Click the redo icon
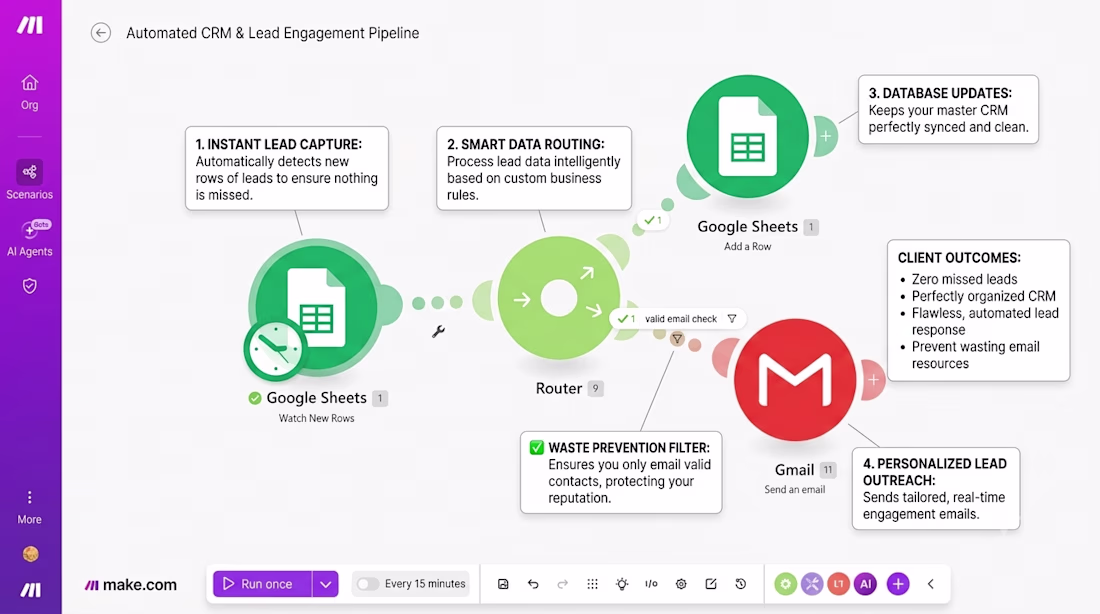Screen dimensions: 1100x614 click(563, 584)
